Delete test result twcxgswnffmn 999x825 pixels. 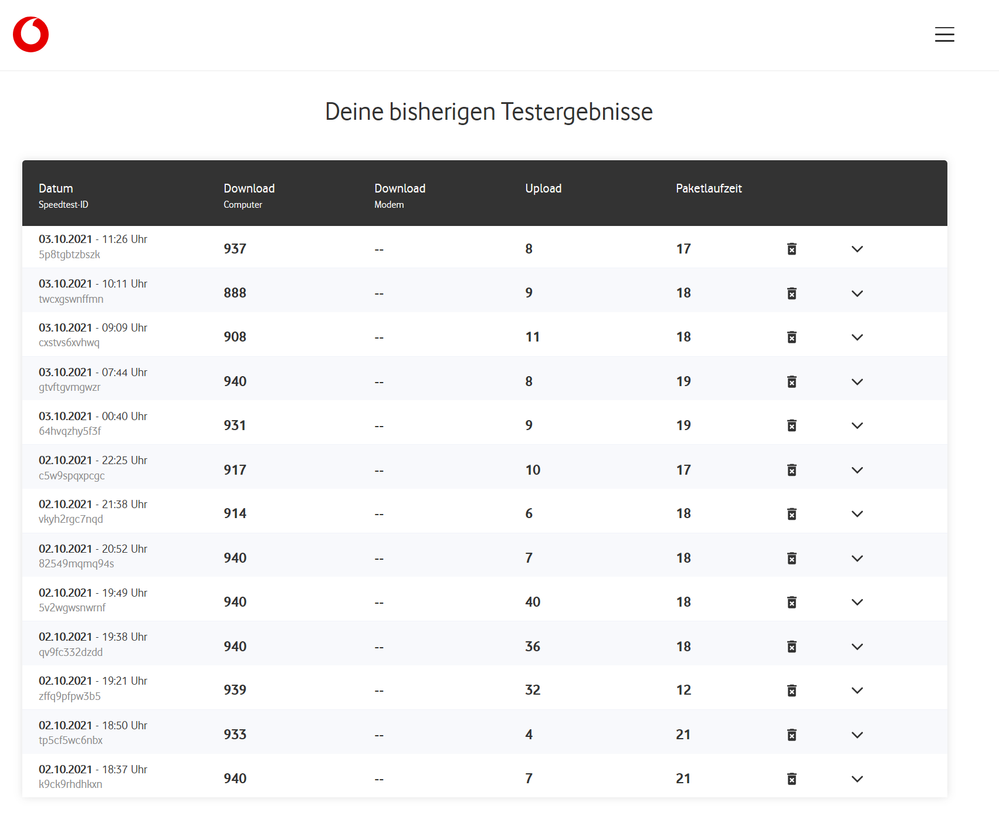coord(791,293)
